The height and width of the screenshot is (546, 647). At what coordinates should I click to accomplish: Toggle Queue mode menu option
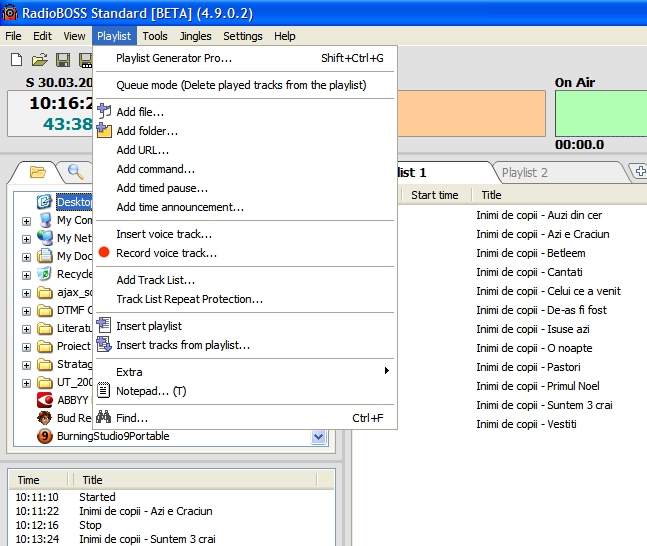pos(245,85)
